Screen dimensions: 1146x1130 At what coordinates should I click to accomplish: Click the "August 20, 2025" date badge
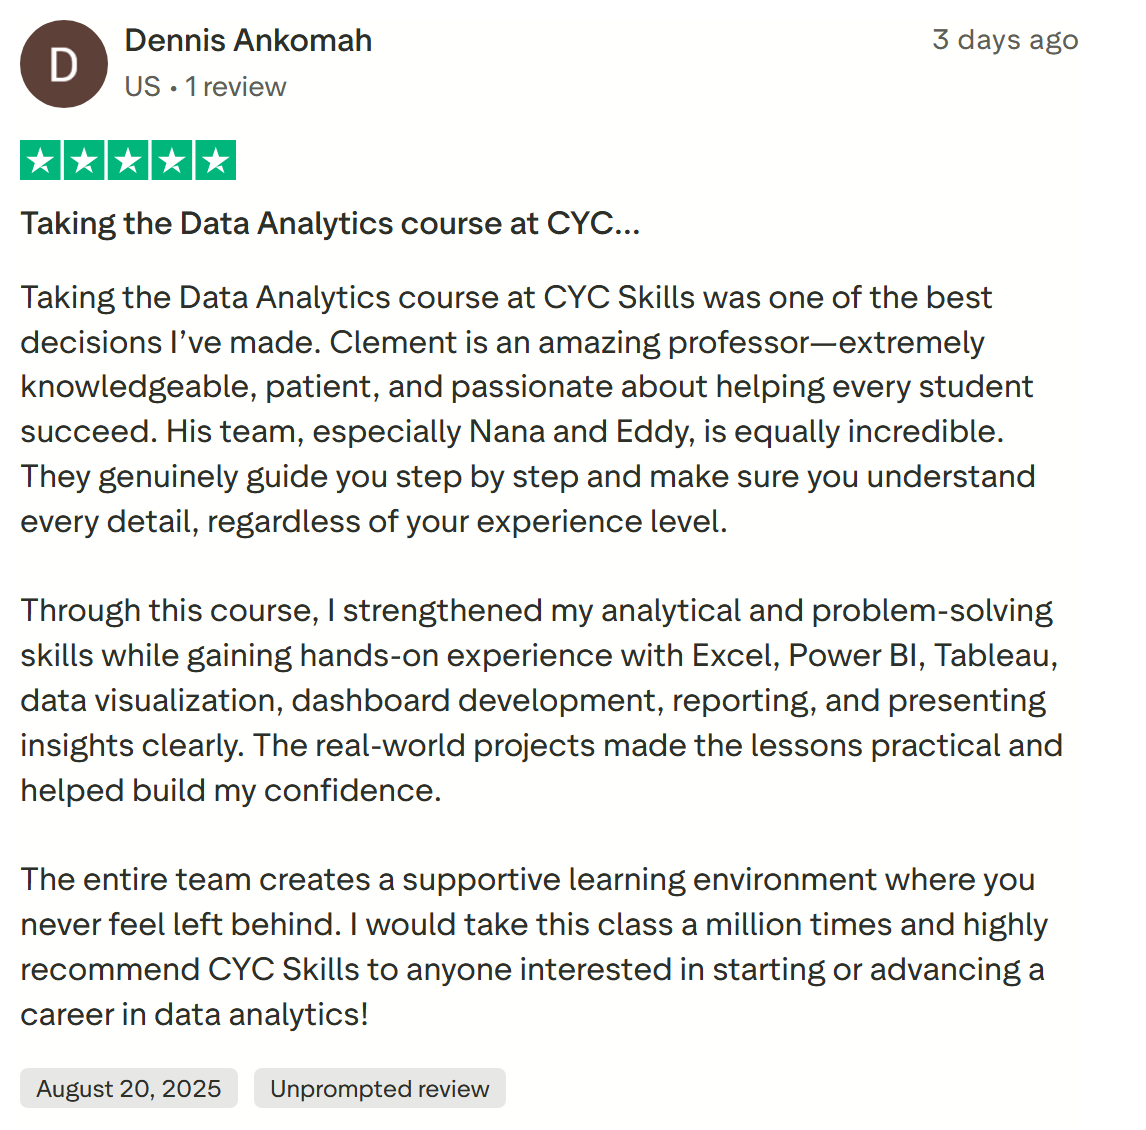point(129,1088)
